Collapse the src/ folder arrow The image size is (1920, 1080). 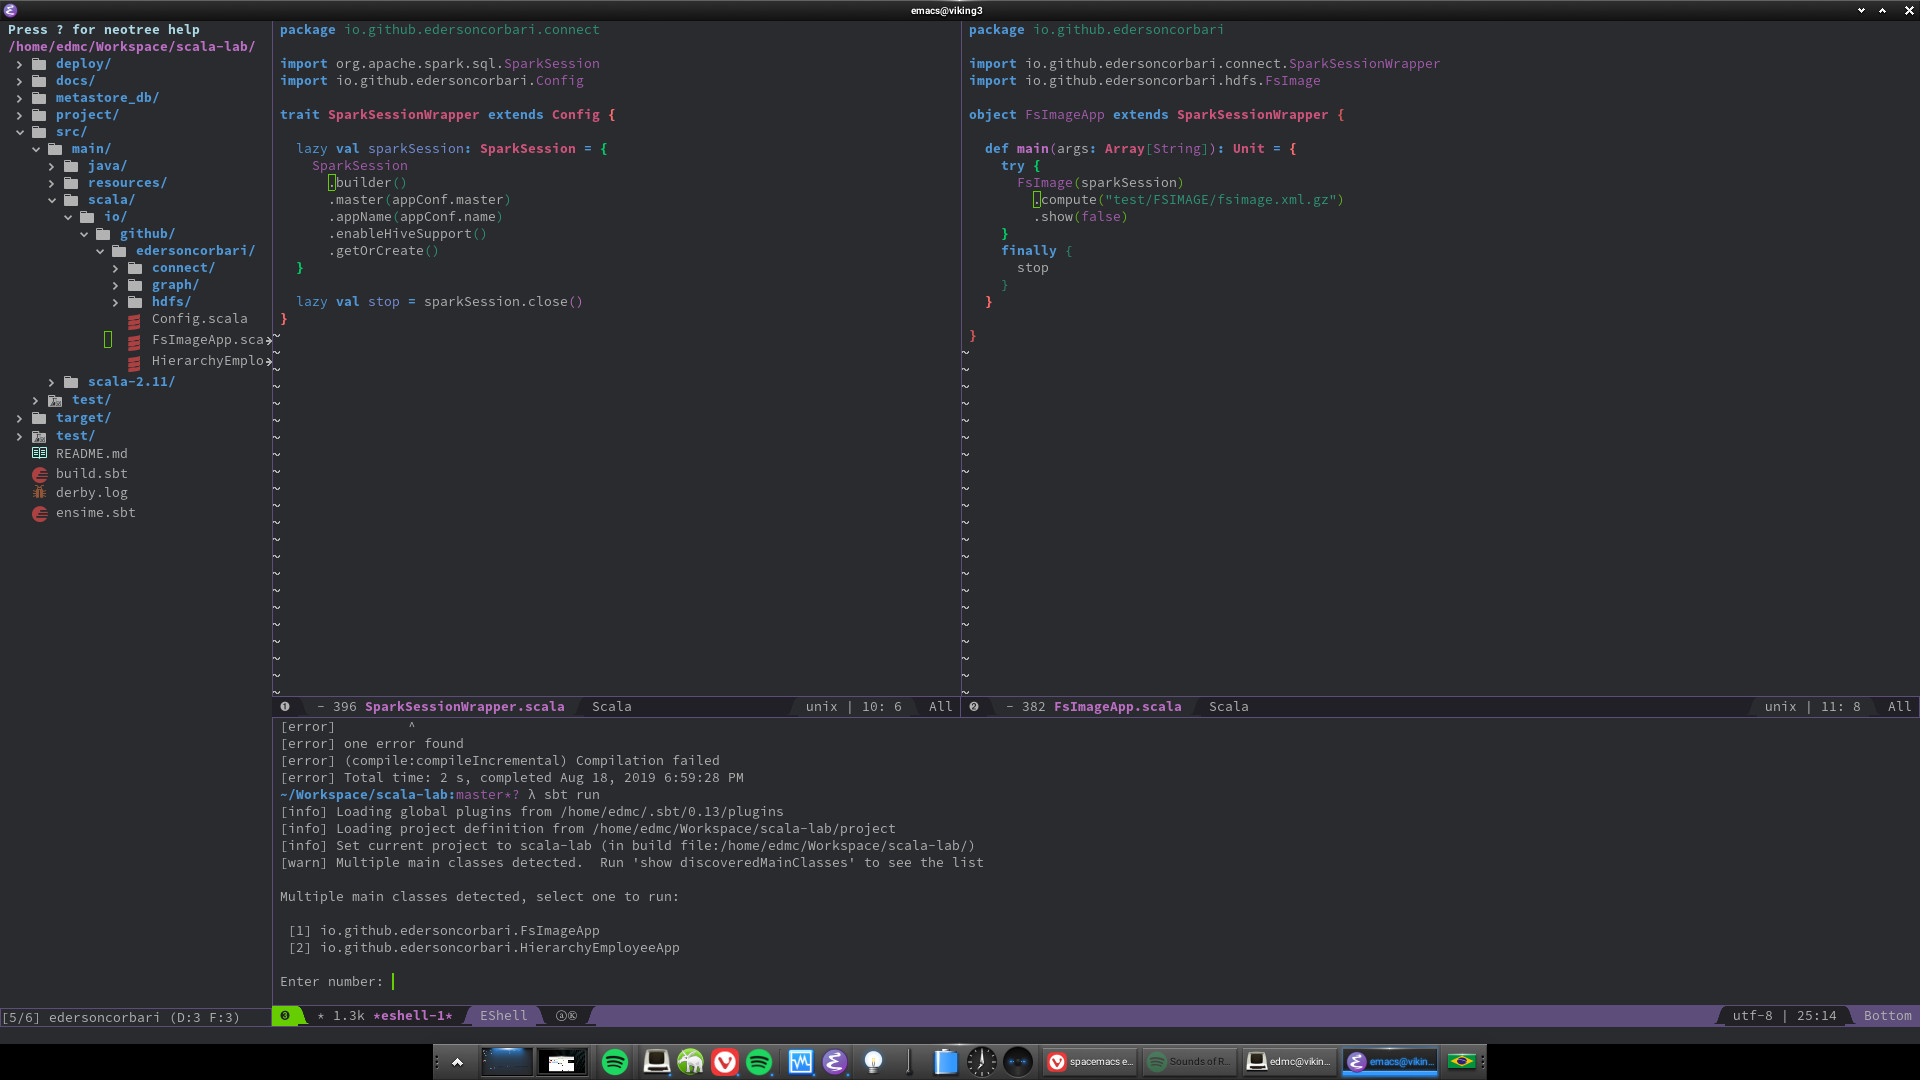click(19, 132)
